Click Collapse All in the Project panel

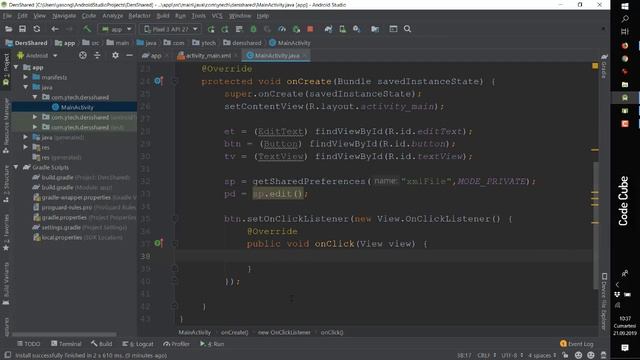point(97,56)
